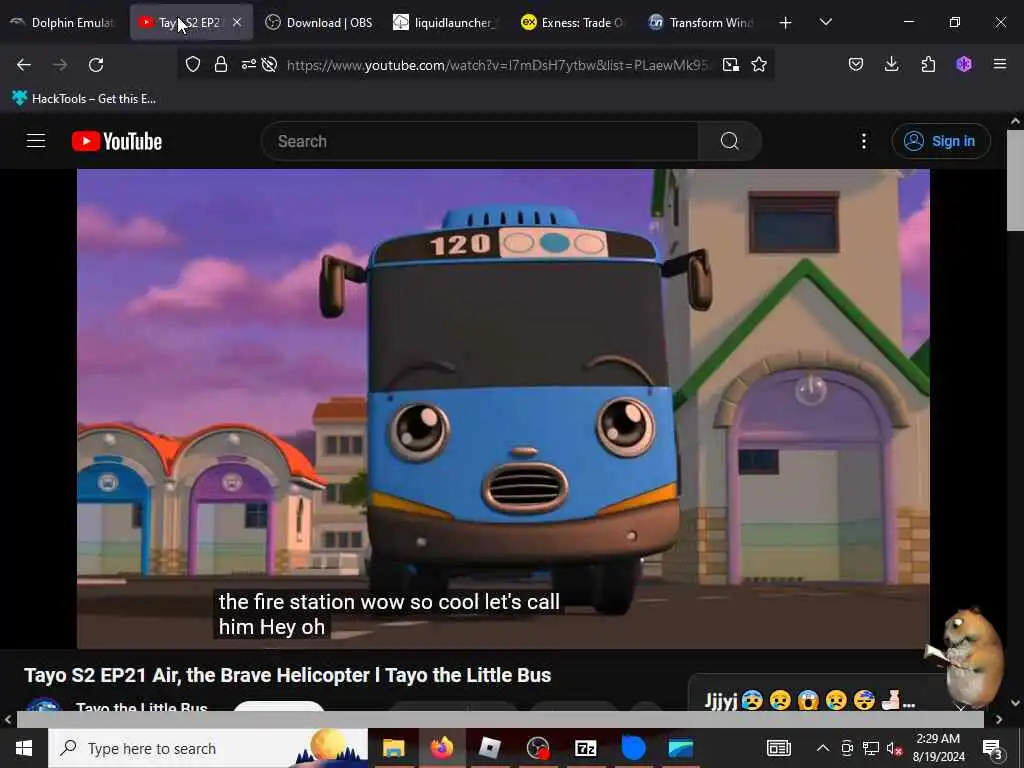
Task: Open the Firefox application menu
Action: [1000, 64]
